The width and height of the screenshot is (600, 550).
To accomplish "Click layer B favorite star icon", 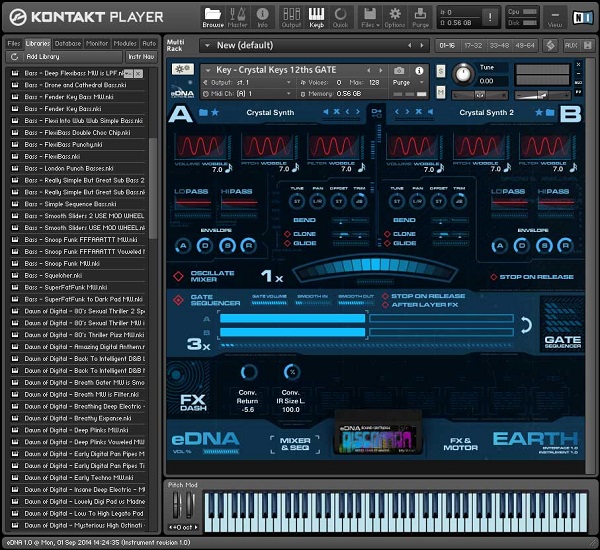I will (x=539, y=112).
